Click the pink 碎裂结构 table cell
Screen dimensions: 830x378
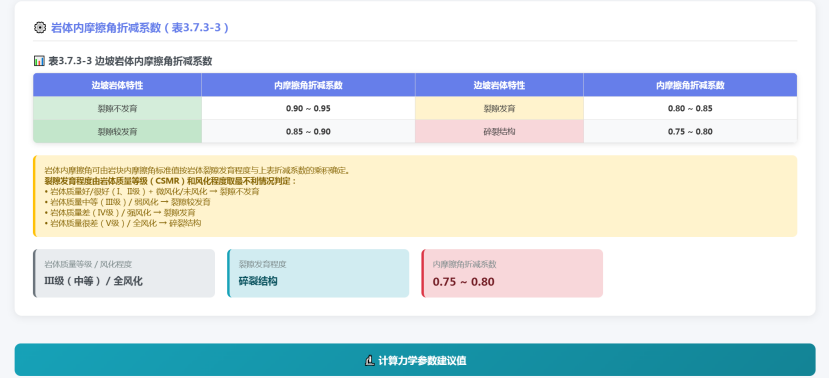[499, 131]
